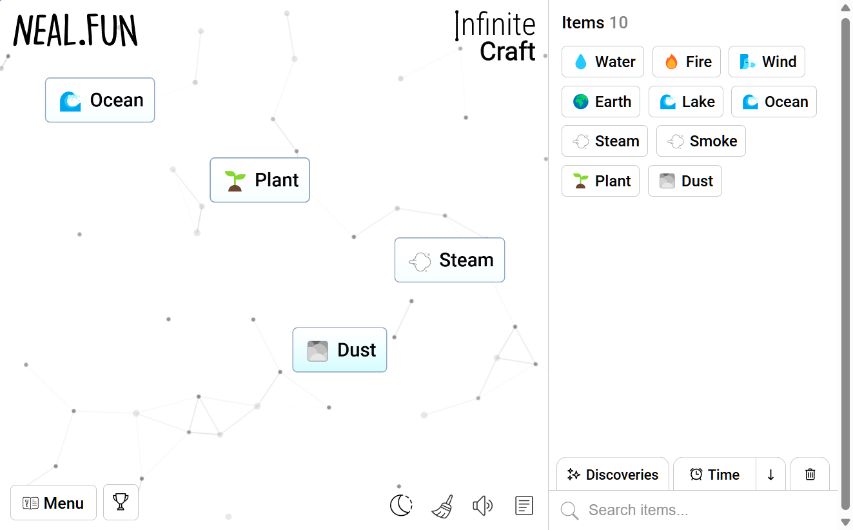Pick Wind from the items list
This screenshot has width=853, height=530.
(767, 61)
